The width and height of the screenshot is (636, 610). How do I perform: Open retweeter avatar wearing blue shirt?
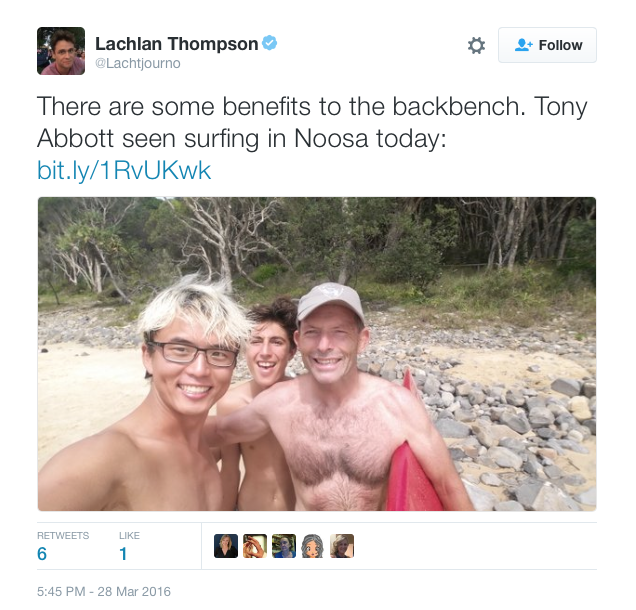284,546
